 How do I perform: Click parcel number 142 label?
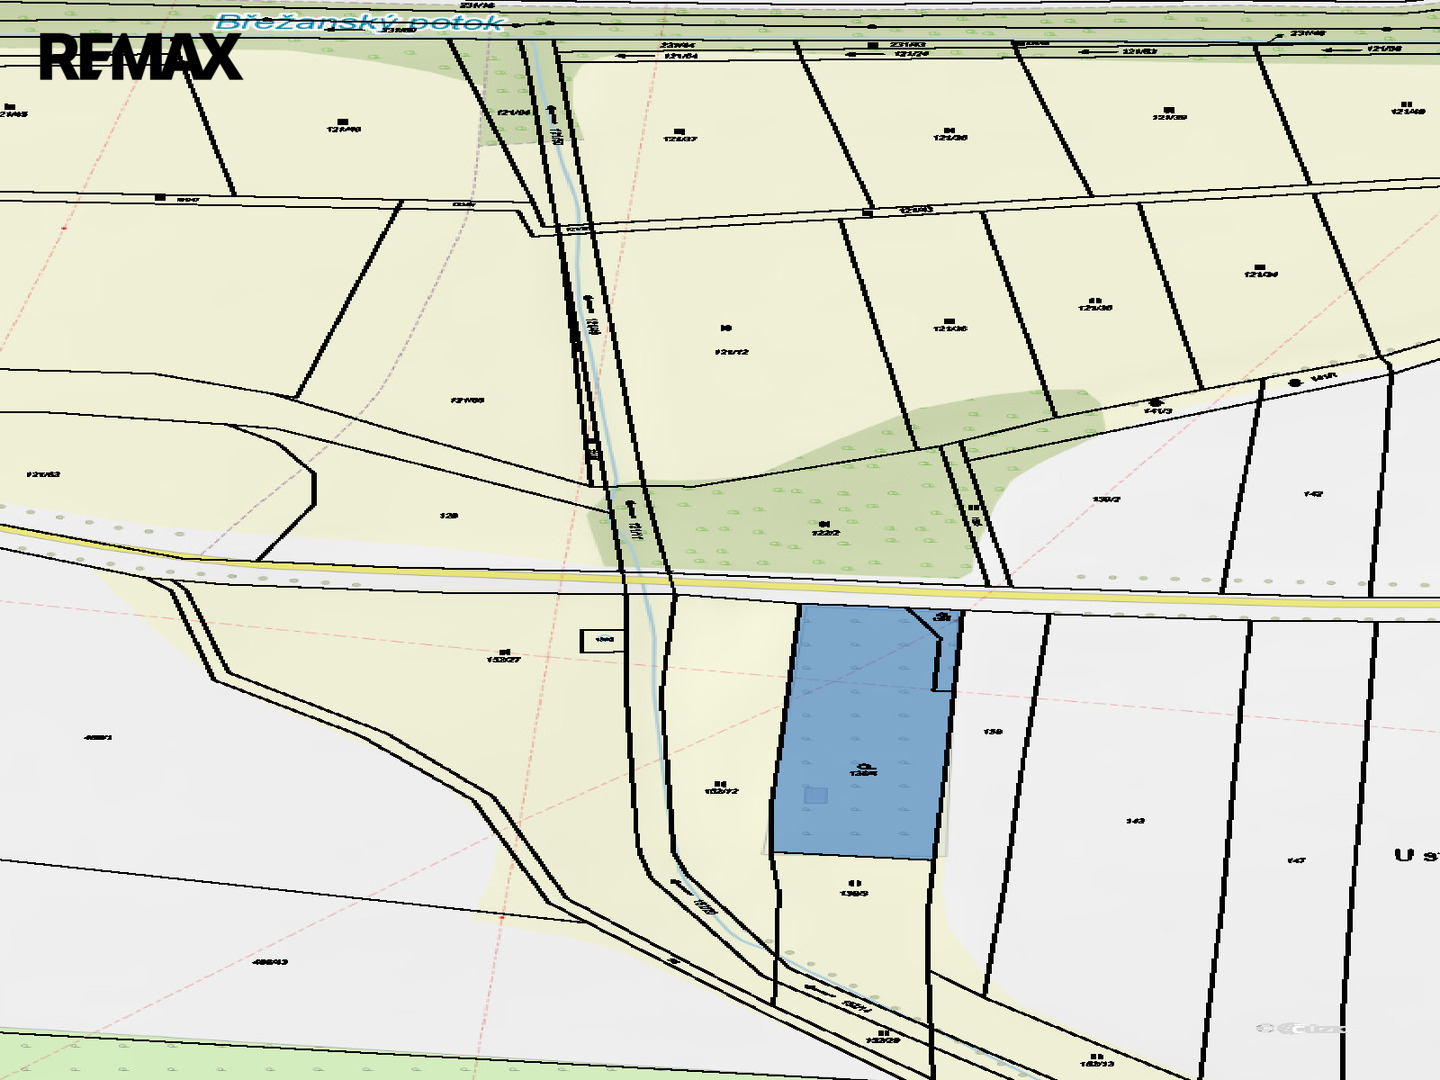pyautogui.click(x=1313, y=494)
